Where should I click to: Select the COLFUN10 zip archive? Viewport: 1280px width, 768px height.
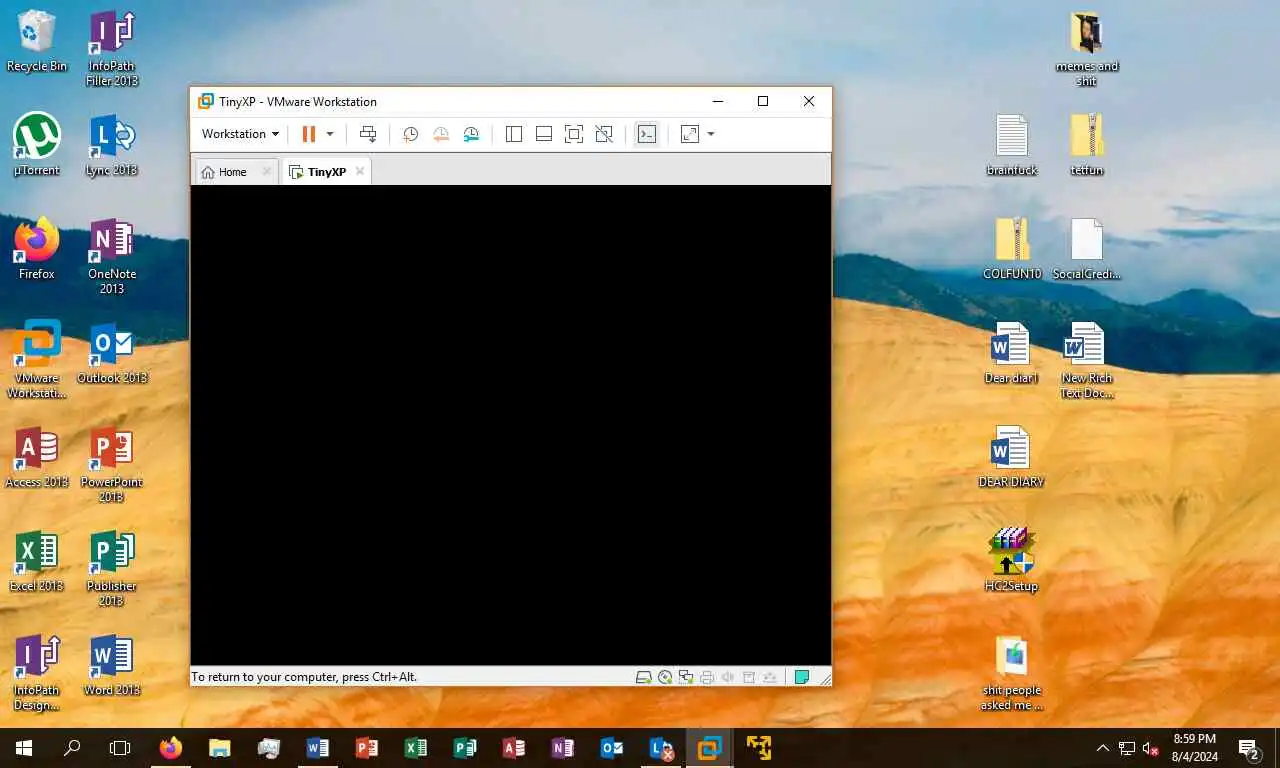click(x=1012, y=249)
